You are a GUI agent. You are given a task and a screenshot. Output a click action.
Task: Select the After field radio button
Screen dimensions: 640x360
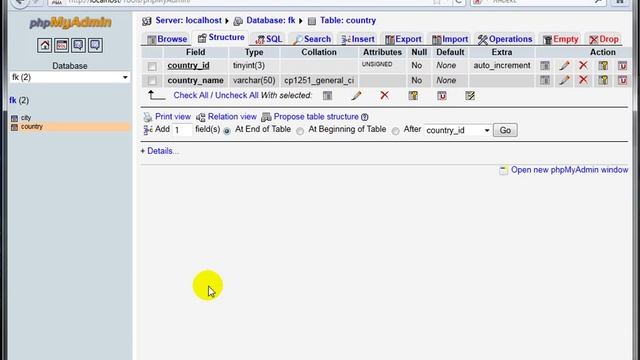coord(396,131)
